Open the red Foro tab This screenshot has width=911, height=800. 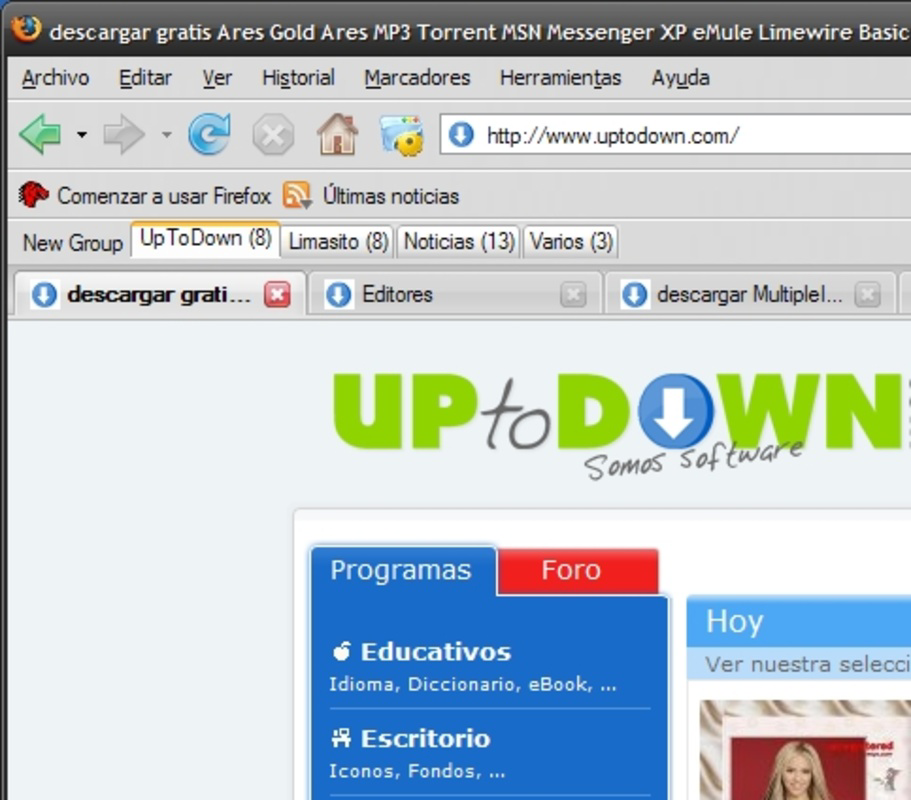[x=578, y=571]
